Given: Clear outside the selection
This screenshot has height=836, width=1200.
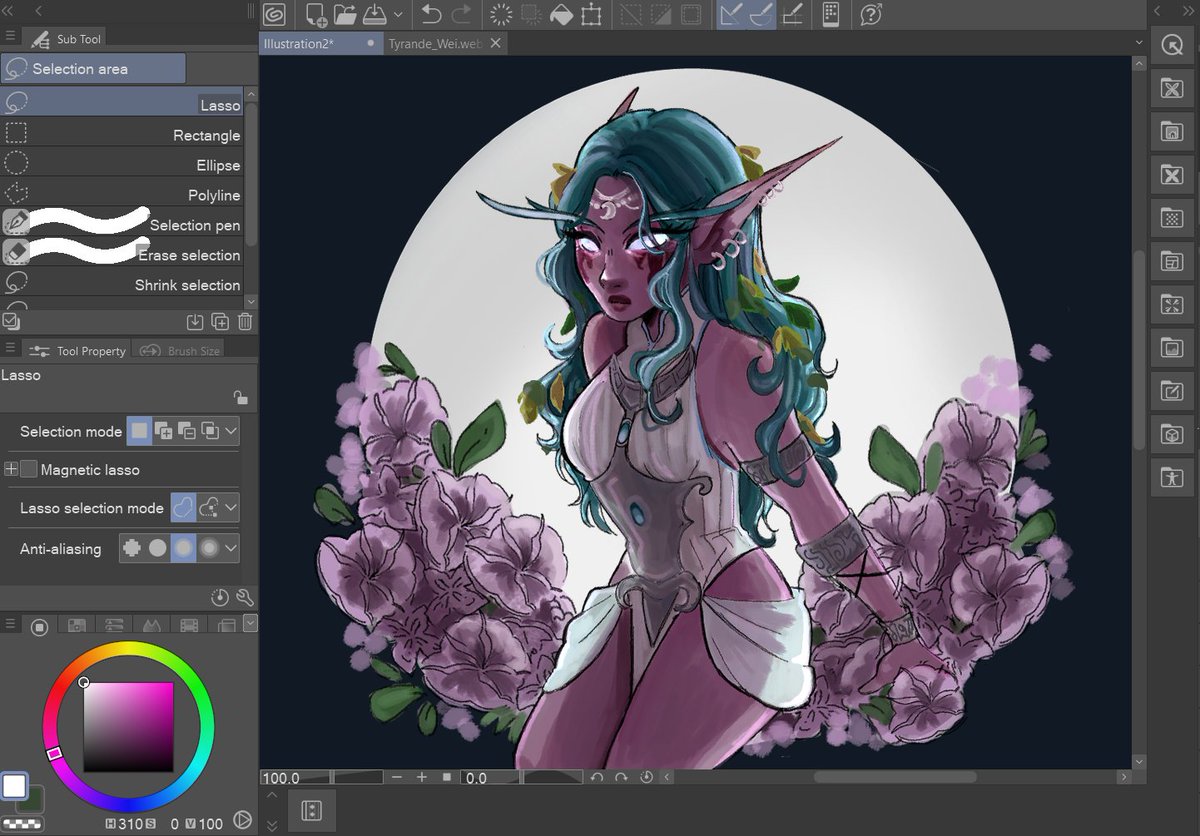Looking at the screenshot, I should [x=532, y=15].
